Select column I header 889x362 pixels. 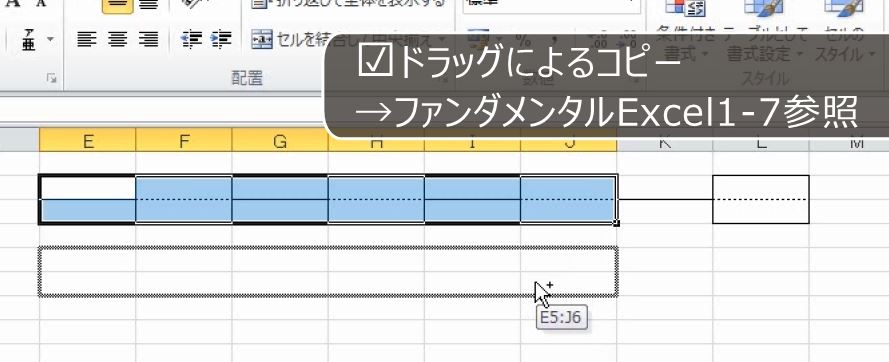click(x=472, y=143)
